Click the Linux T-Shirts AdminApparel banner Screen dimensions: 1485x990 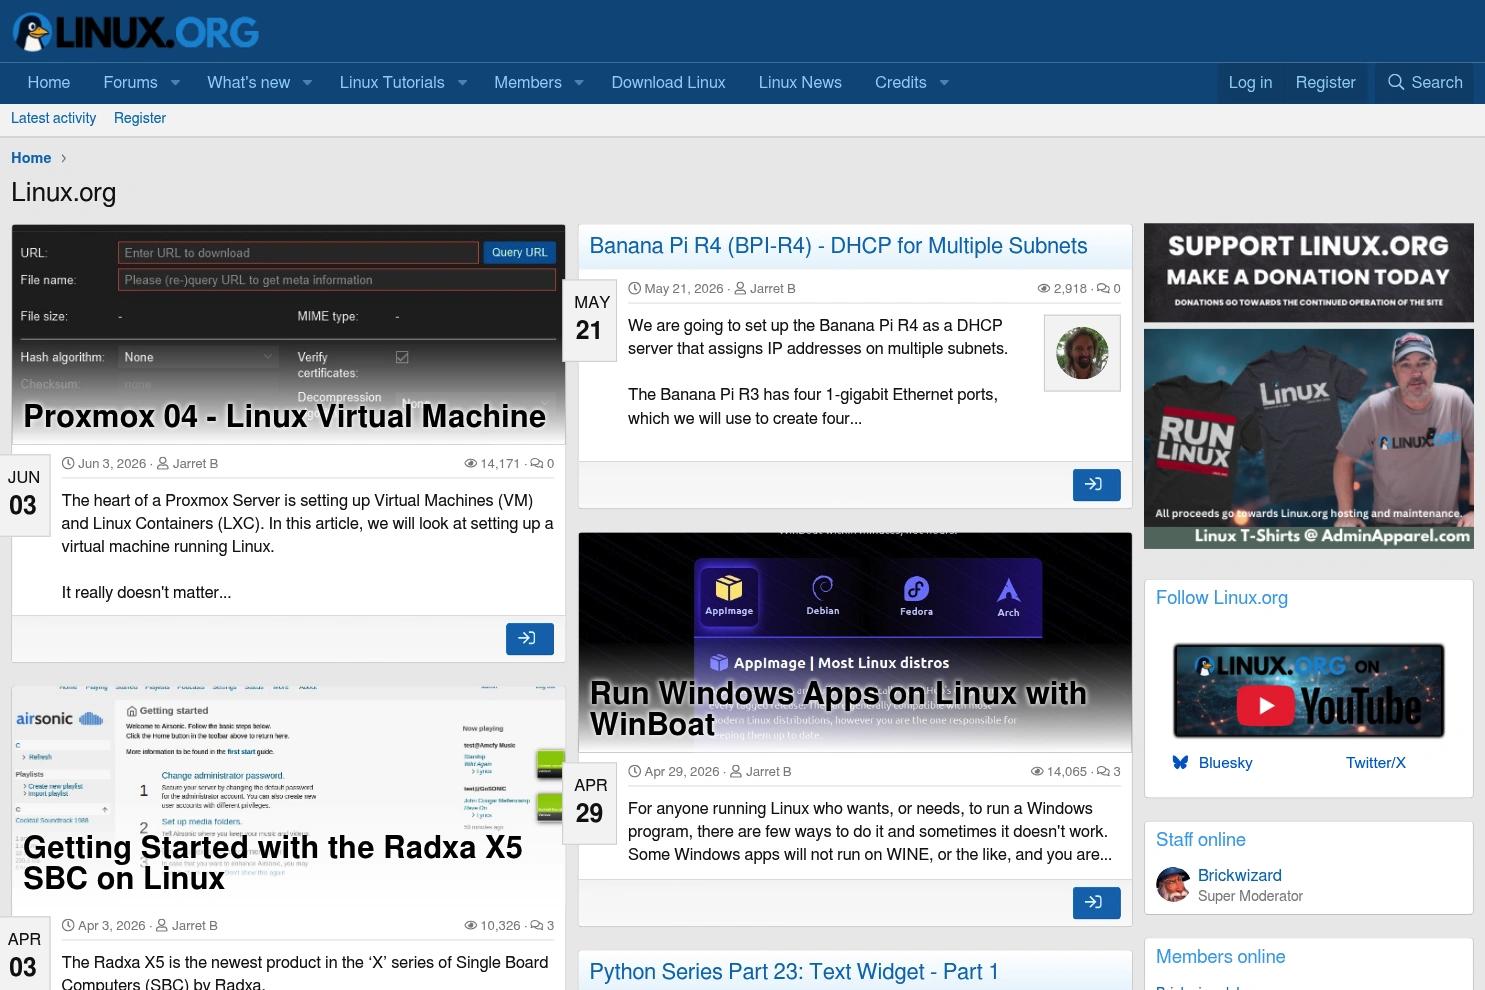(1309, 439)
